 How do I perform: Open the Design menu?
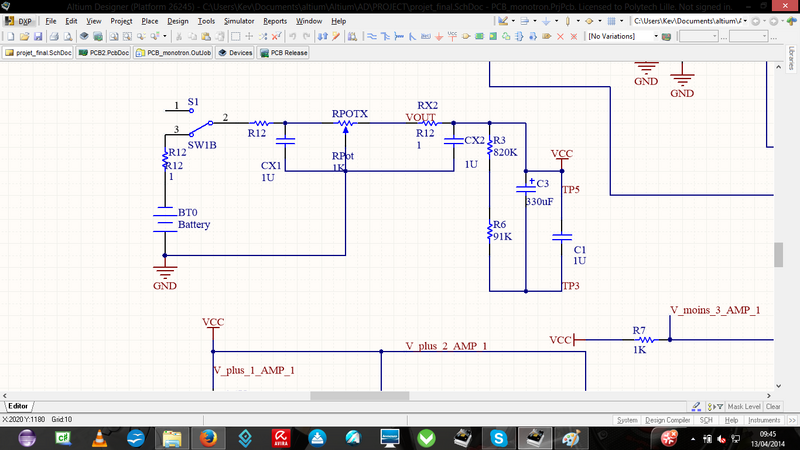pyautogui.click(x=179, y=20)
